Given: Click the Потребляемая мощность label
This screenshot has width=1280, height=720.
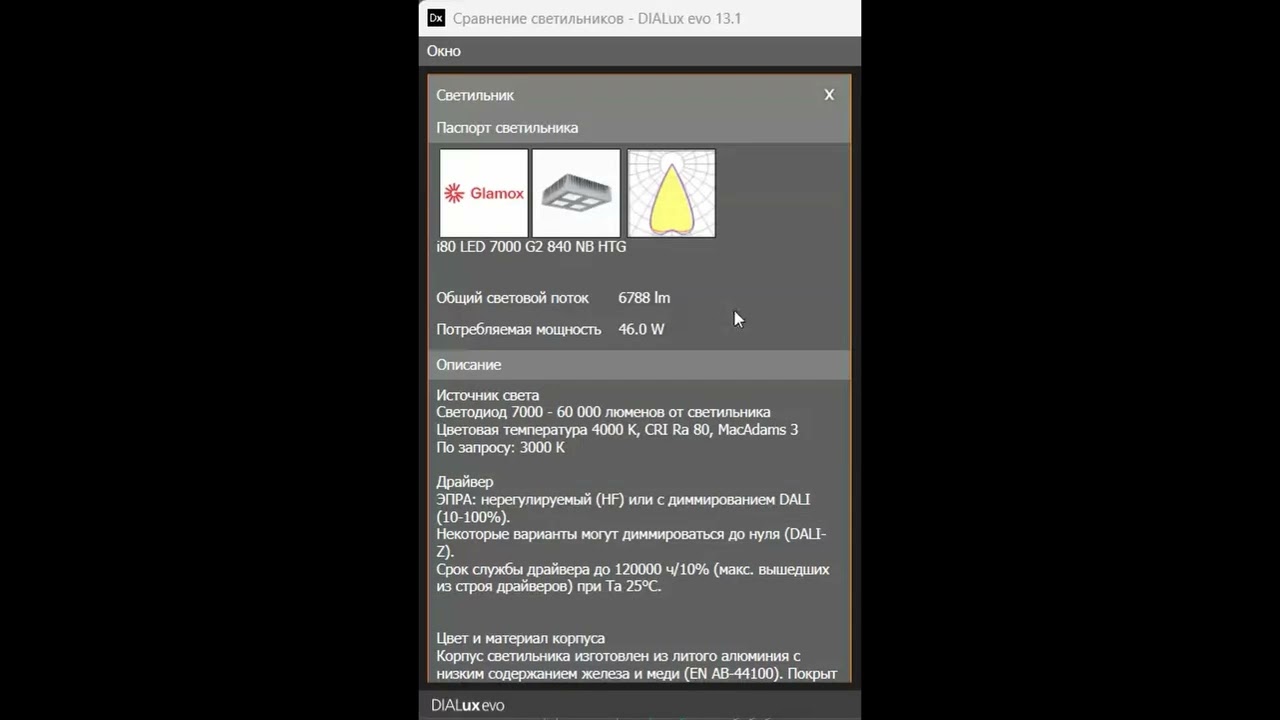Looking at the screenshot, I should 519,329.
